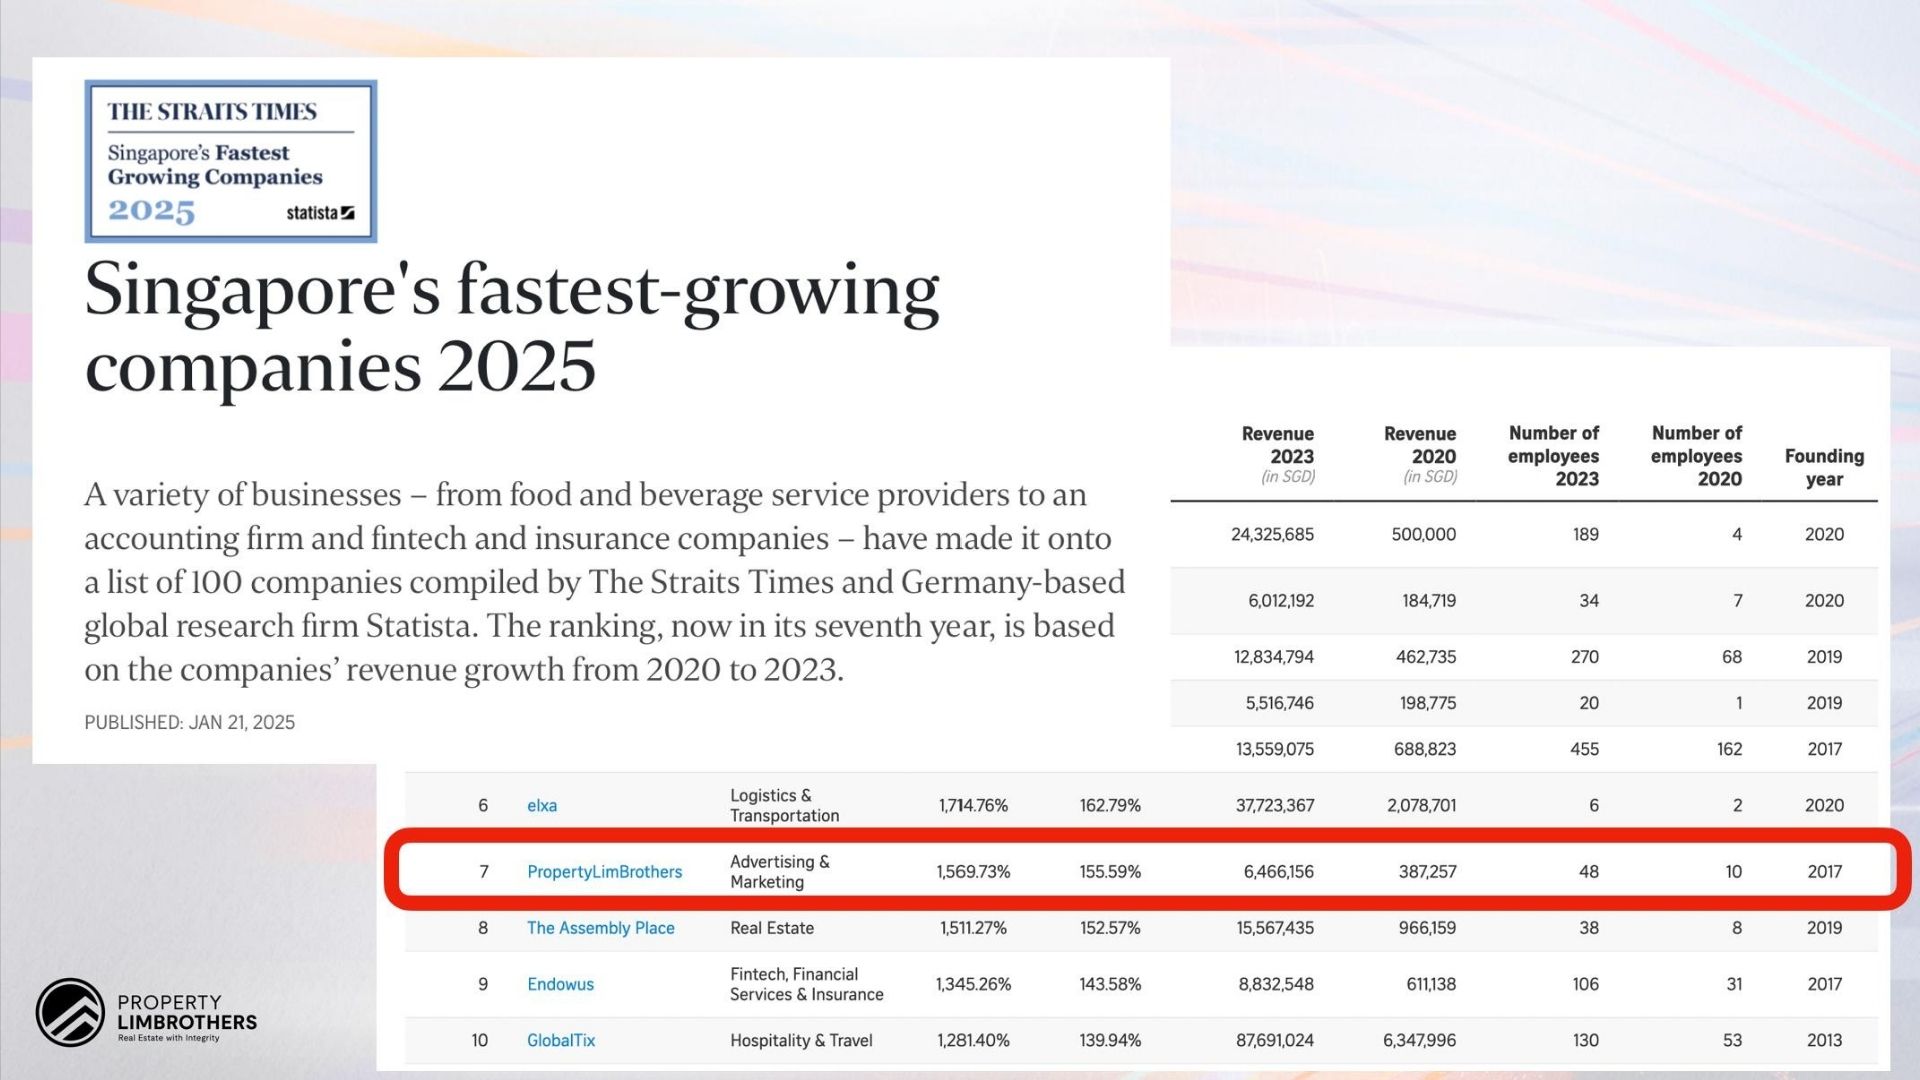Click the 2020 revenue 6,347,996

1419,1040
